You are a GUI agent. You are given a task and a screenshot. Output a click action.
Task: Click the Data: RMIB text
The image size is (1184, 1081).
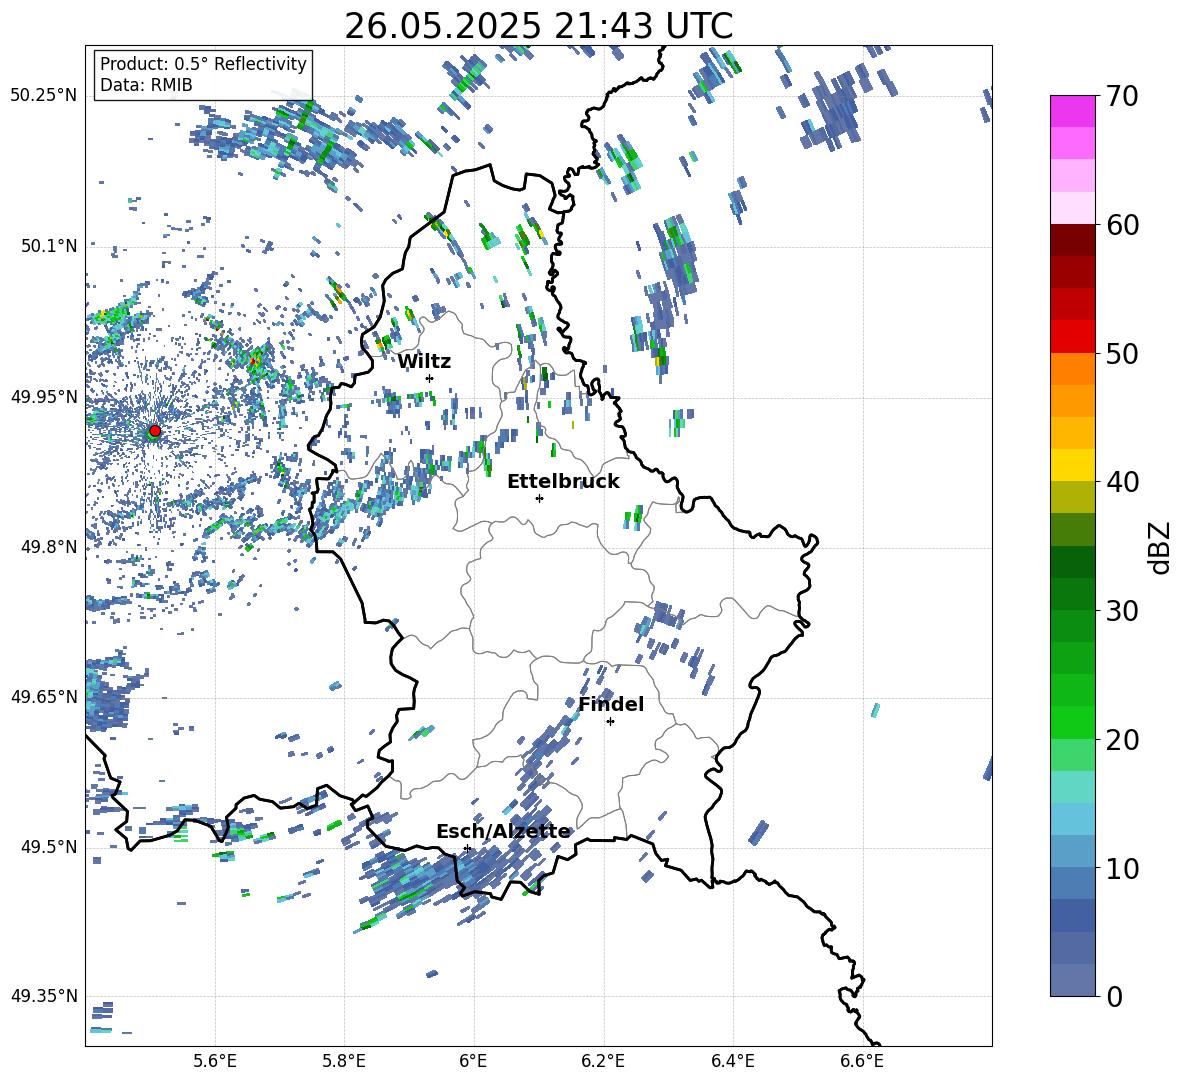[x=146, y=85]
